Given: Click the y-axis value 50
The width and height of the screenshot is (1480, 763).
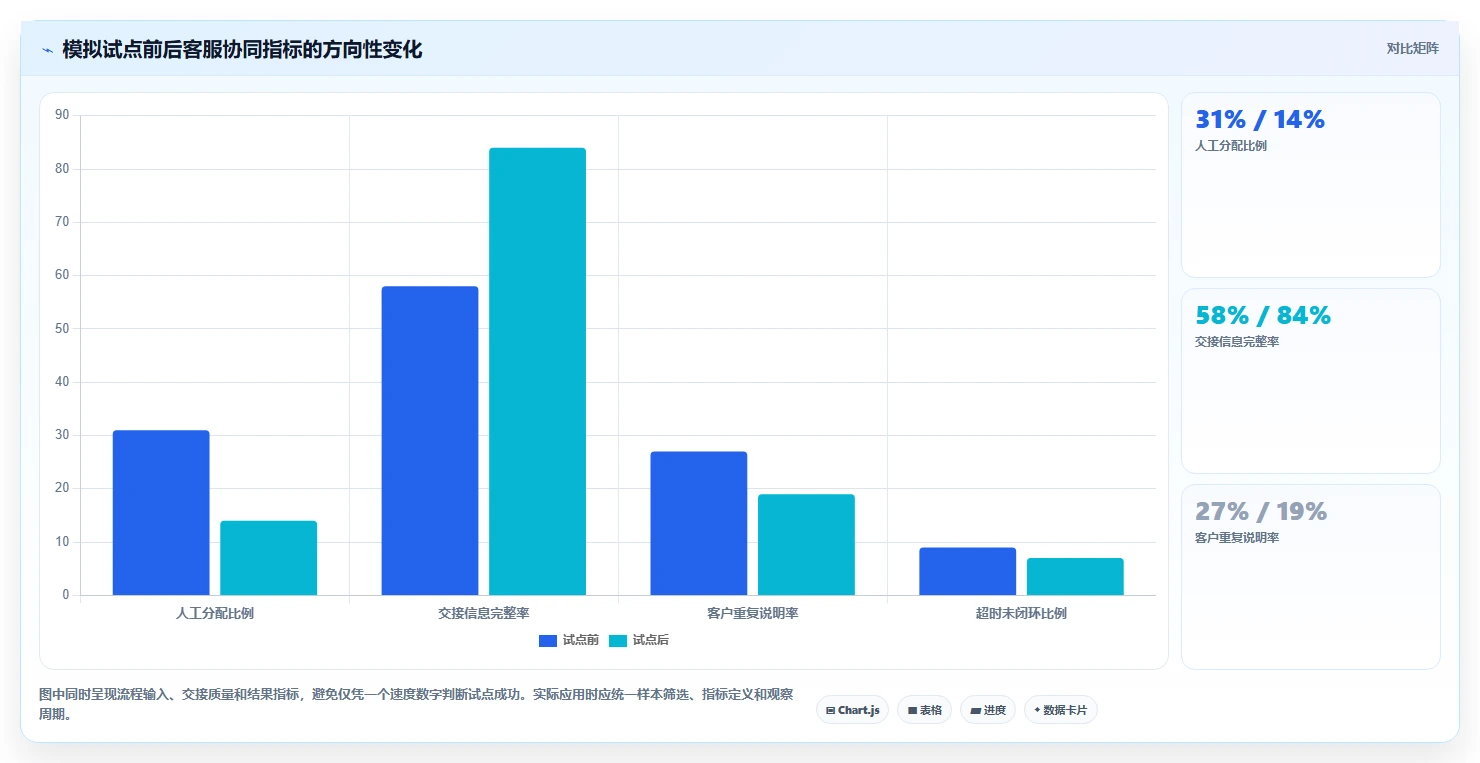Looking at the screenshot, I should click(62, 328).
